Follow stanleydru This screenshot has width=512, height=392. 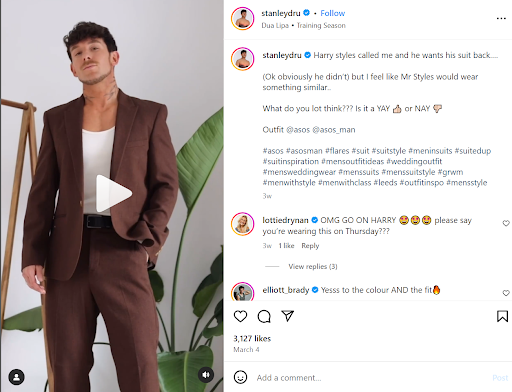tap(332, 13)
